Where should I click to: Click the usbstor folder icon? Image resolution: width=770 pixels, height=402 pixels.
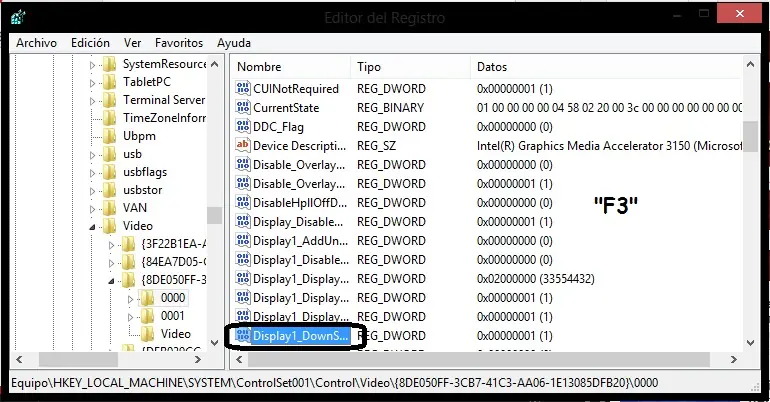110,190
